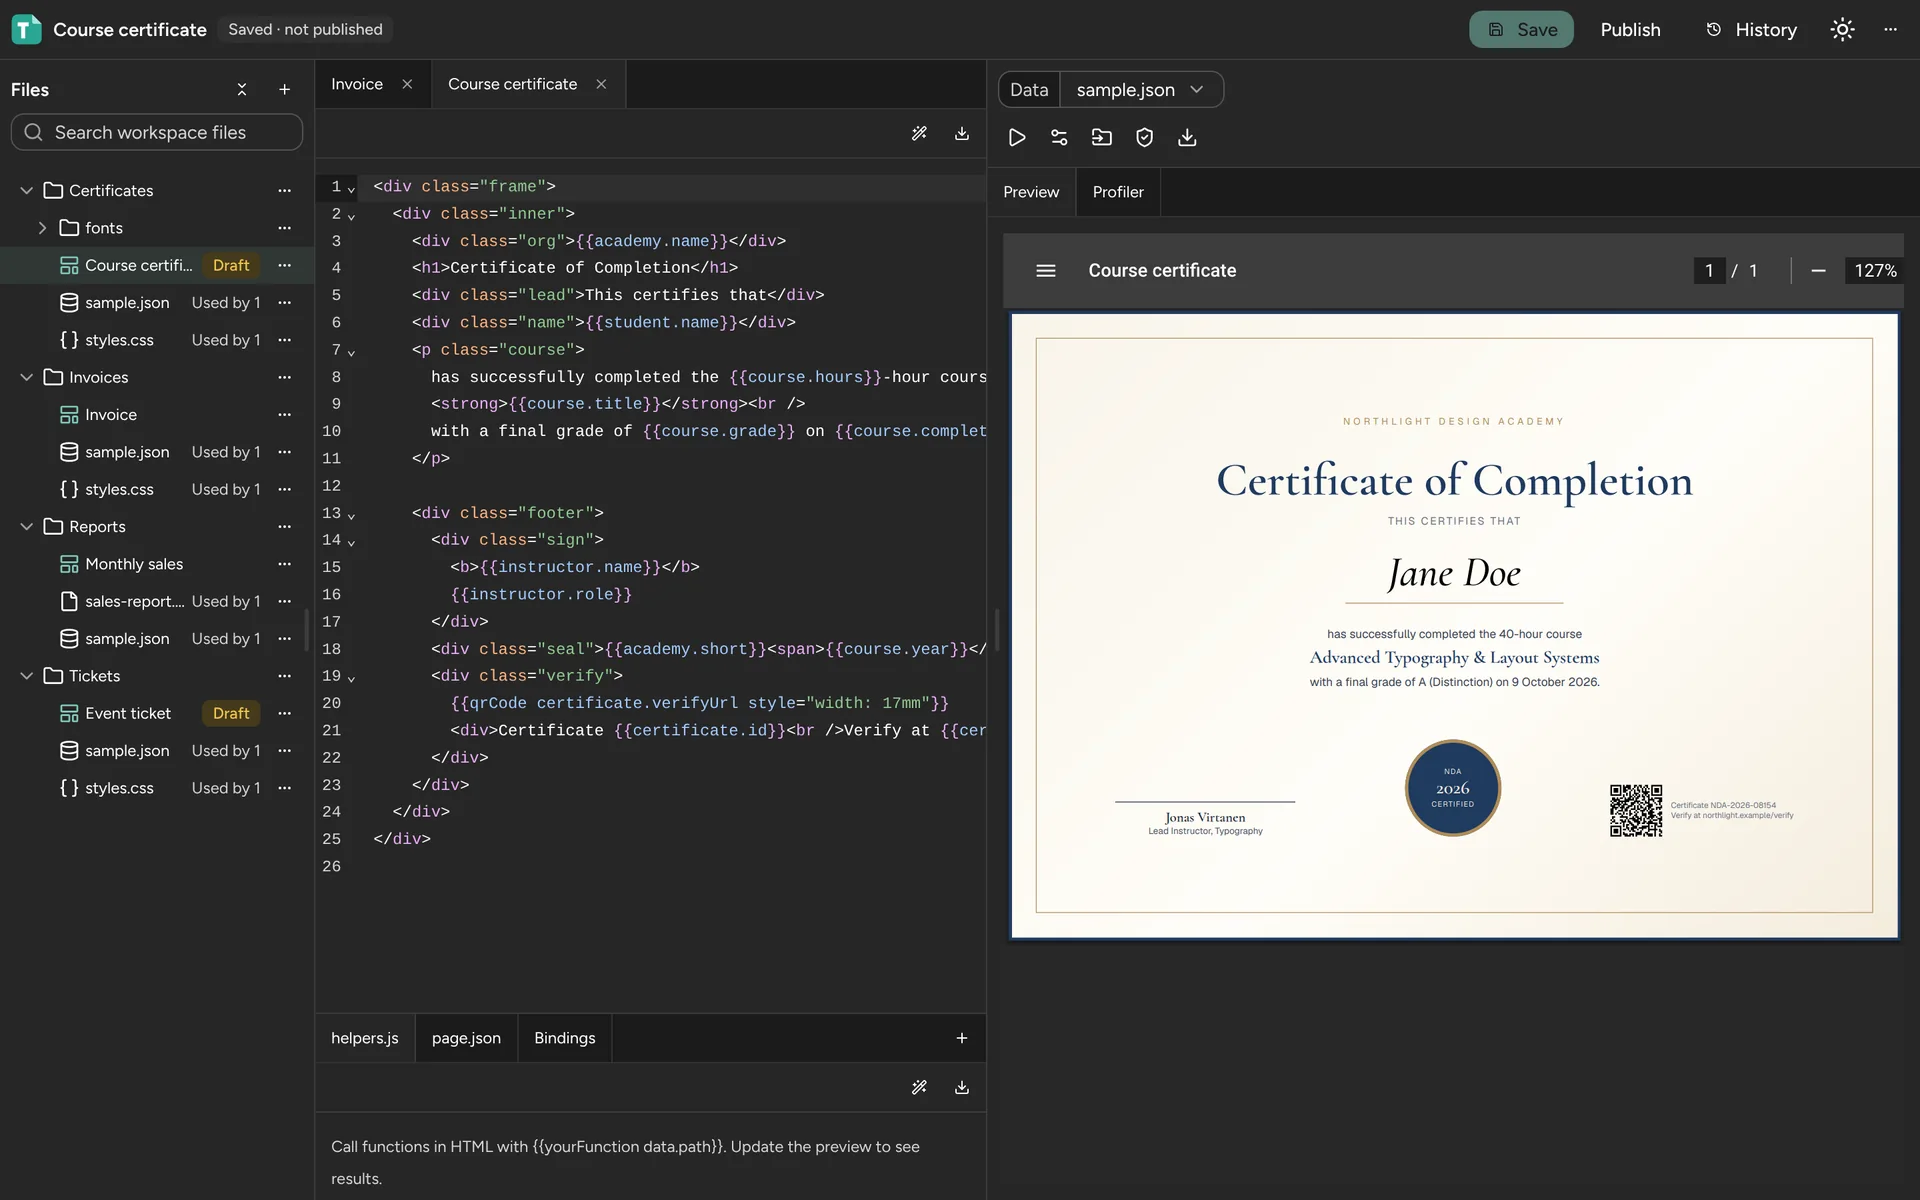Click the app logo in the top-left corner
1920x1200 pixels.
pyautogui.click(x=26, y=30)
